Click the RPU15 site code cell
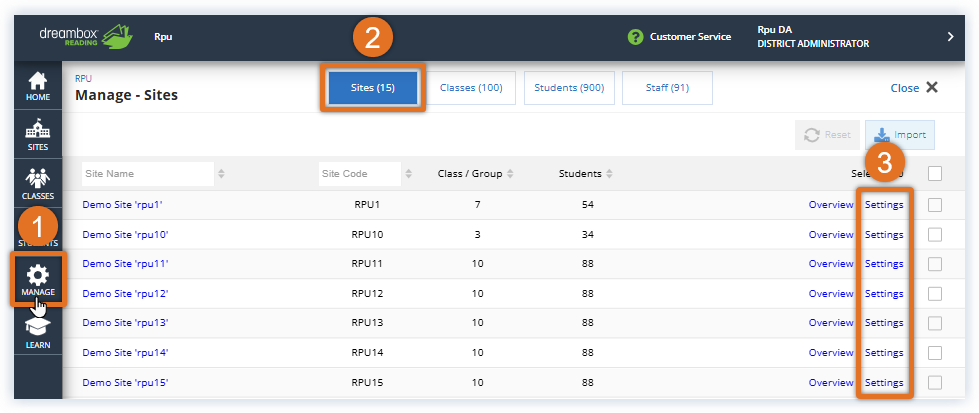 [x=366, y=382]
